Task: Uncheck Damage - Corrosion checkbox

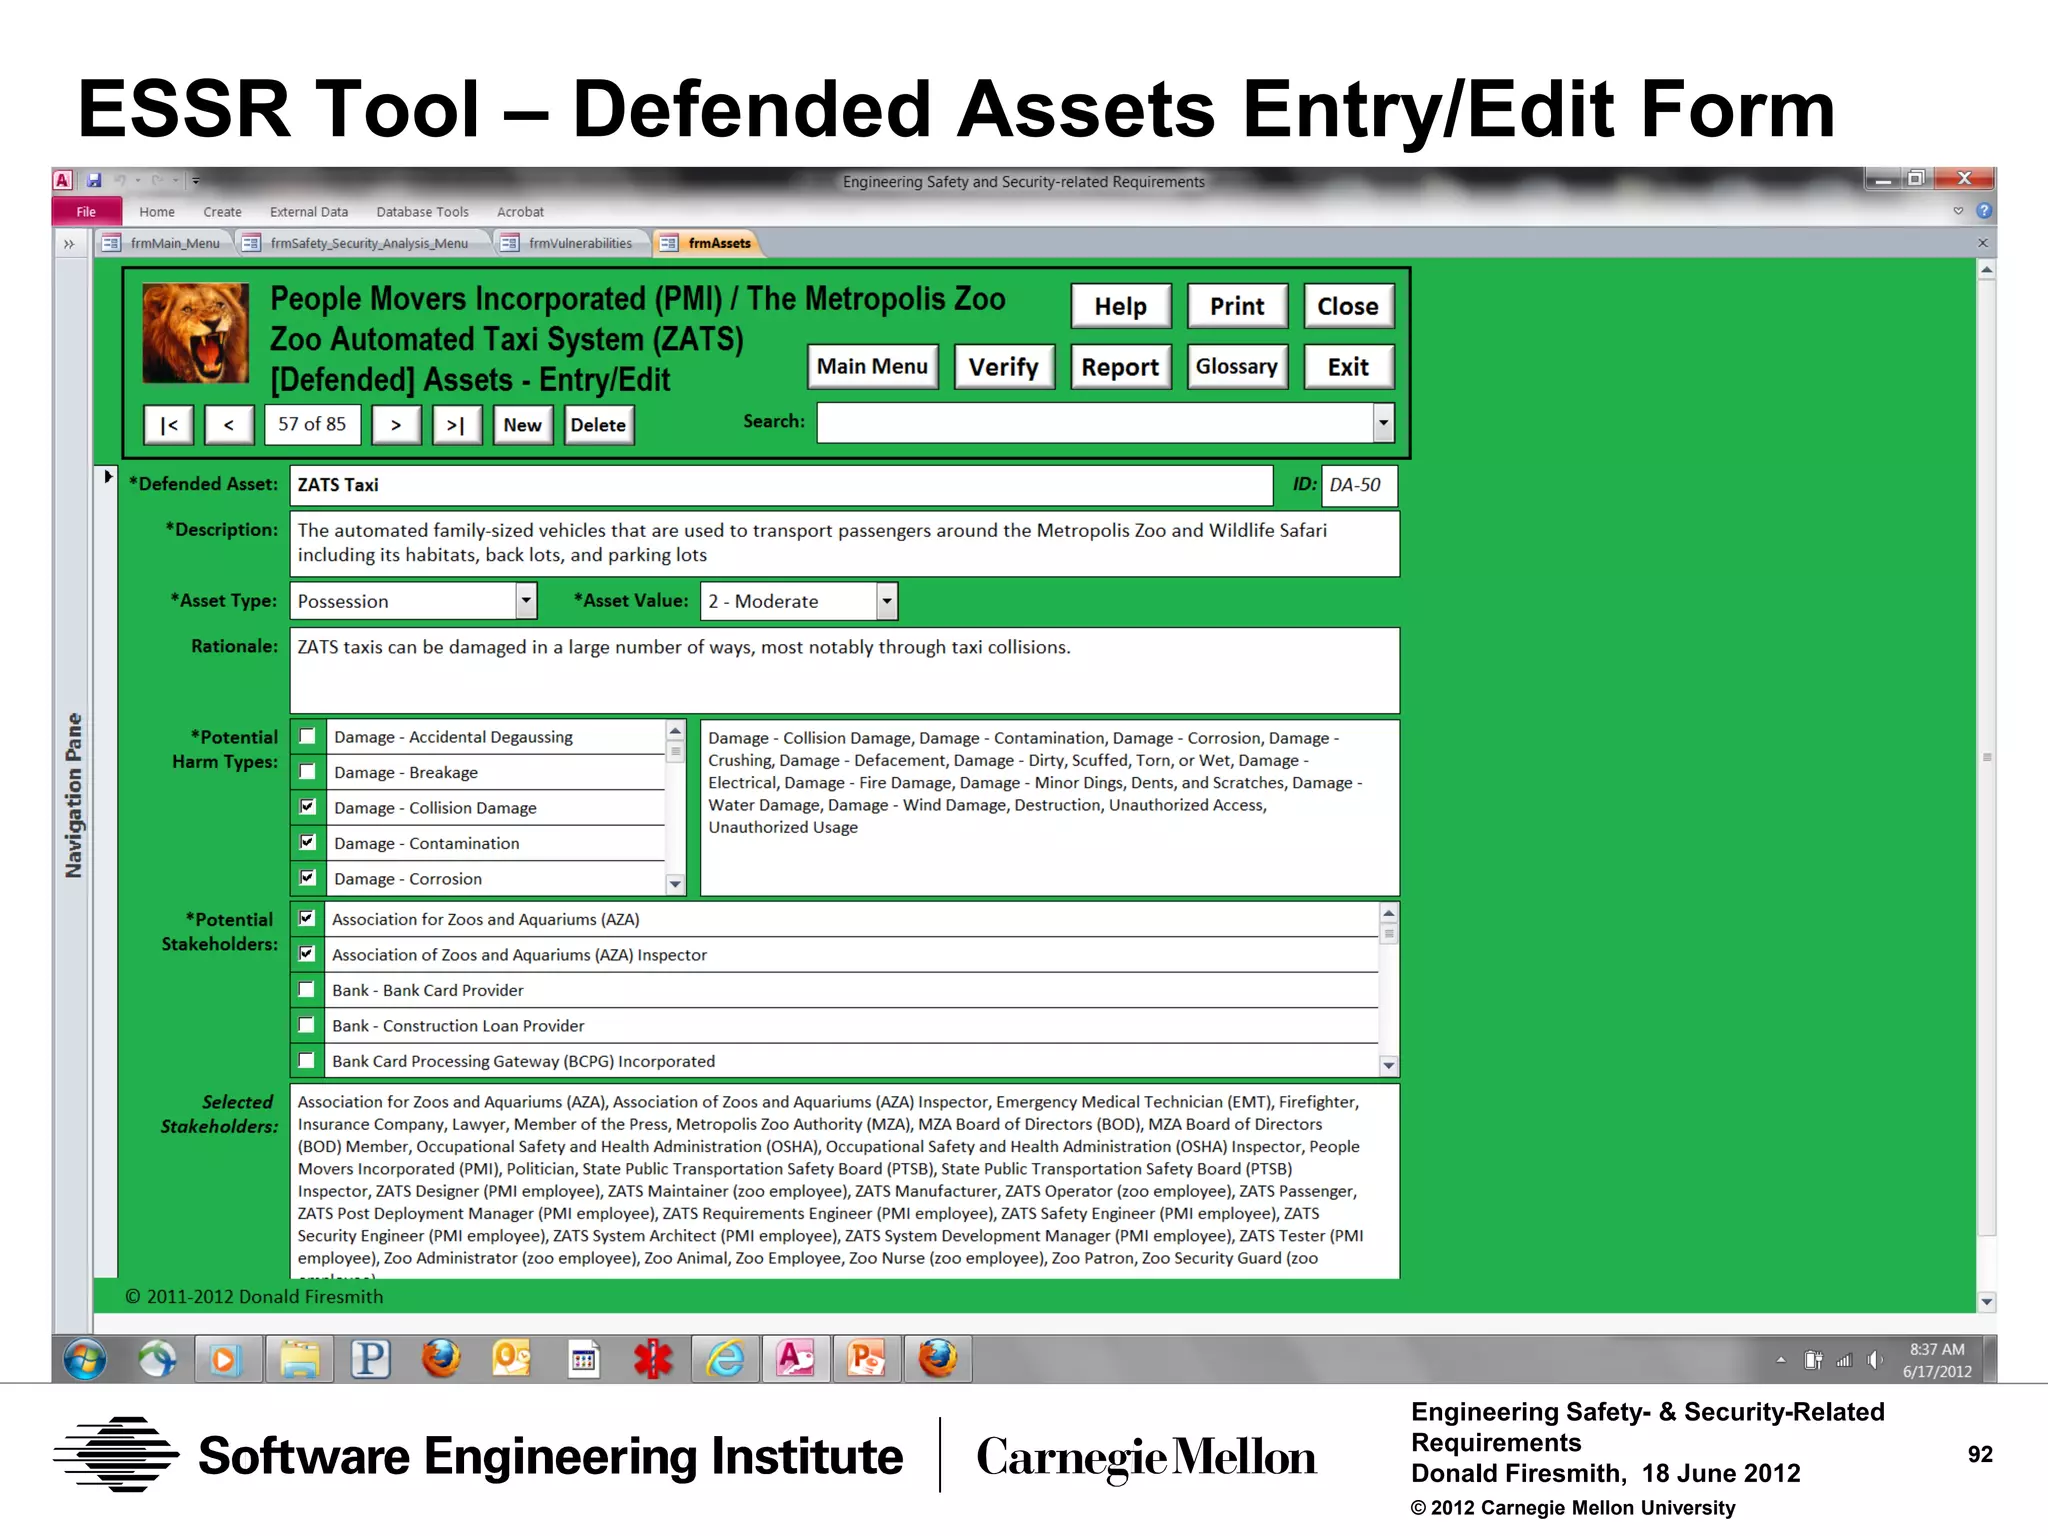Action: 308,877
